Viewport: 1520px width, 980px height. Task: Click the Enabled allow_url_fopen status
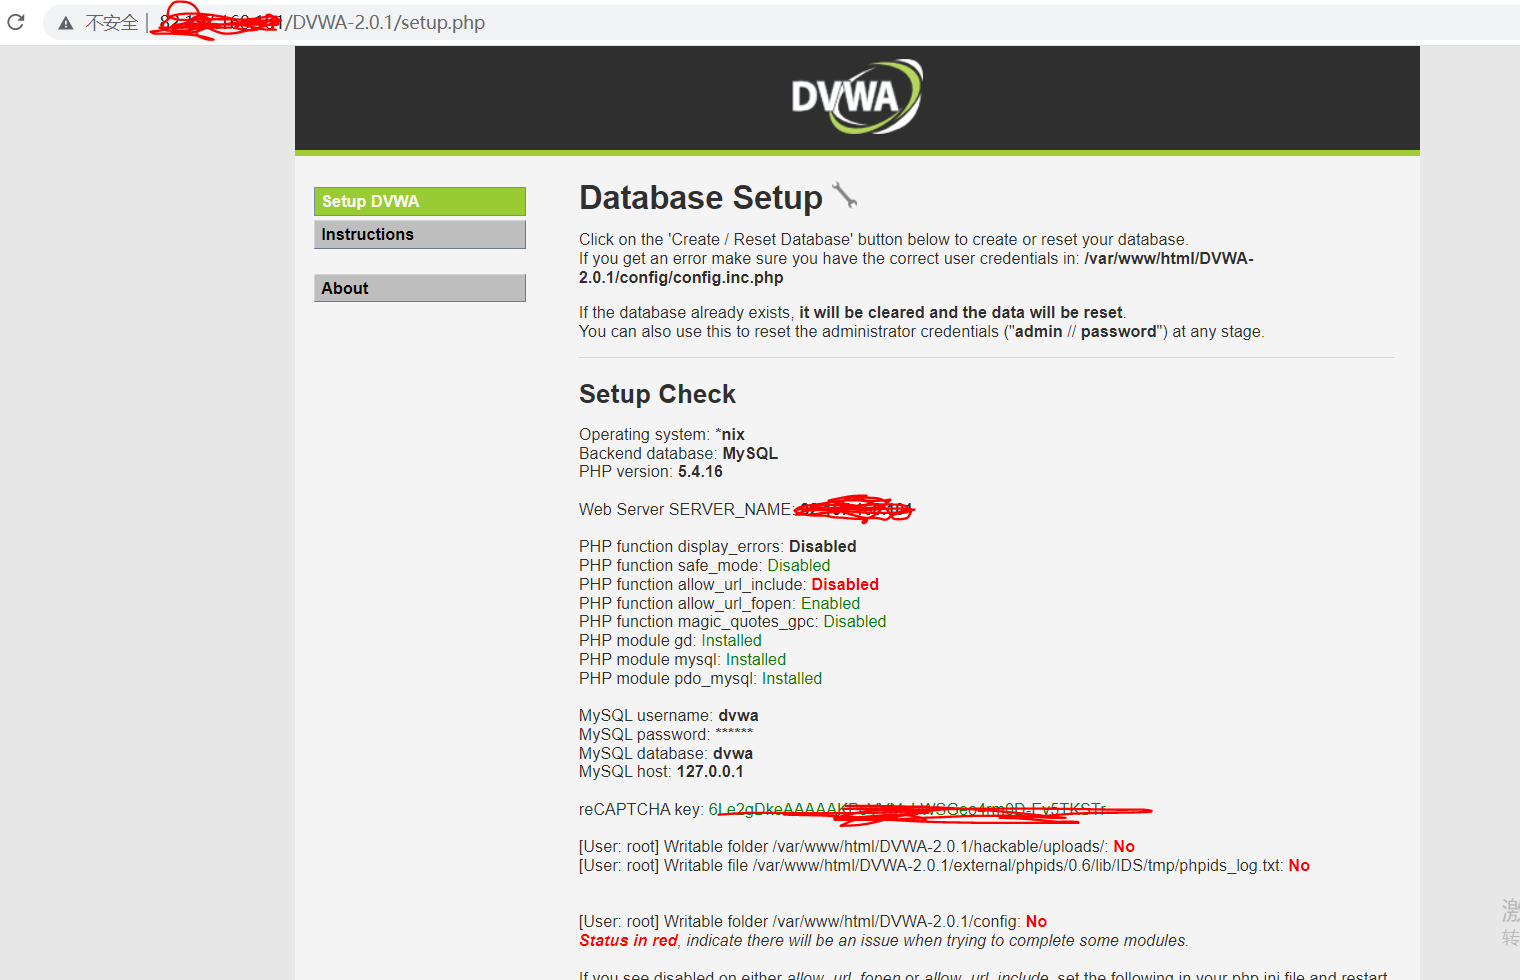[830, 603]
